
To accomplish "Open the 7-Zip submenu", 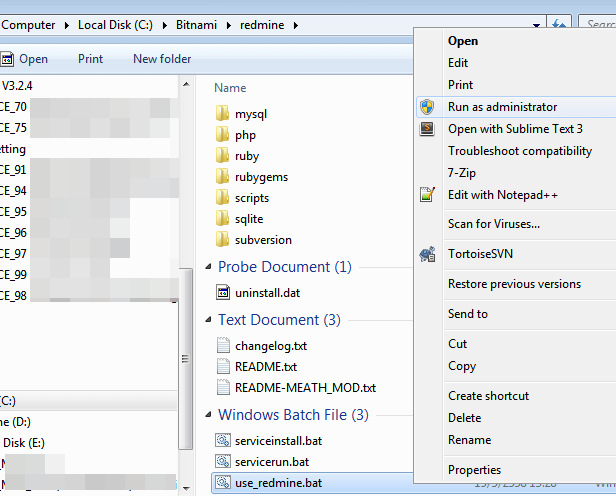I will pyautogui.click(x=462, y=173).
